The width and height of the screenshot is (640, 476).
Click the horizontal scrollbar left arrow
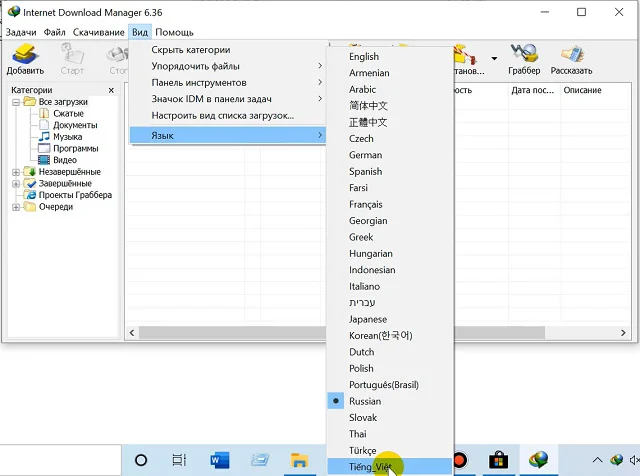(132, 333)
